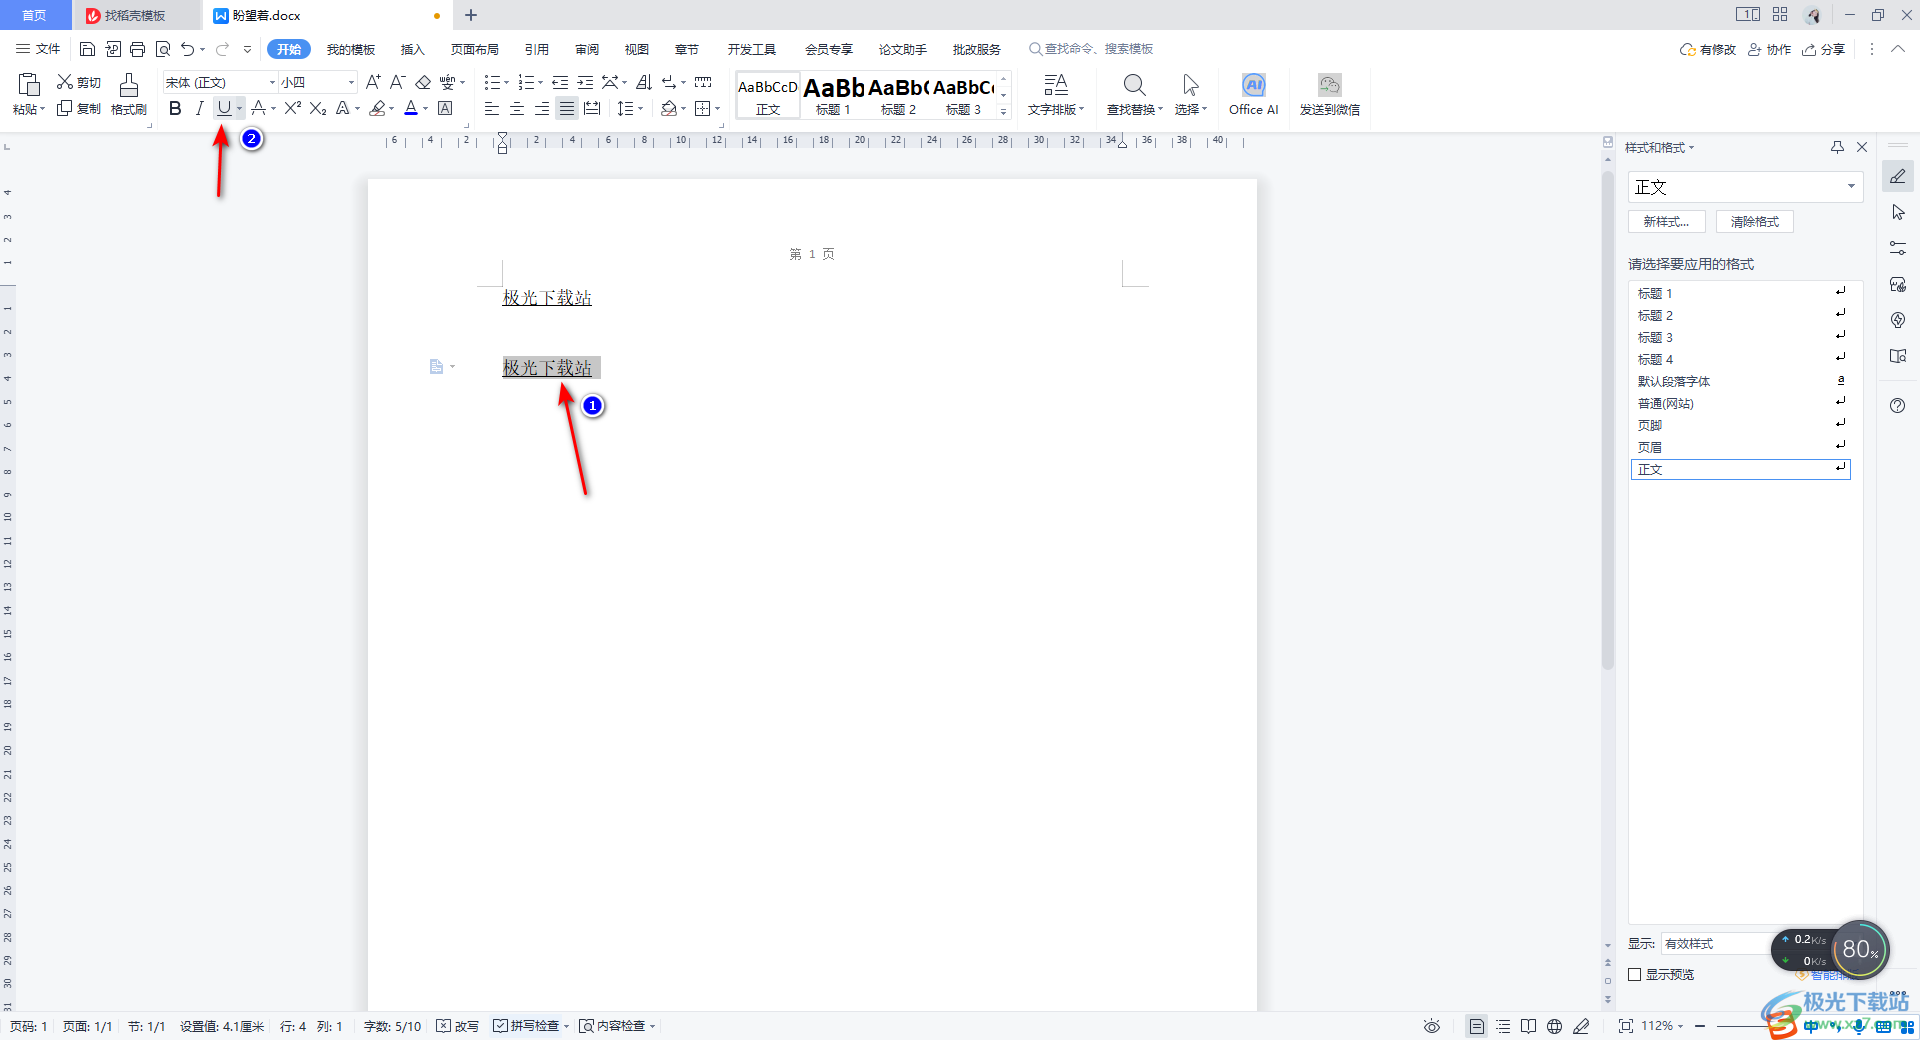This screenshot has width=1920, height=1040.
Task: Activate the 格式刷 format painter
Action: [x=129, y=95]
